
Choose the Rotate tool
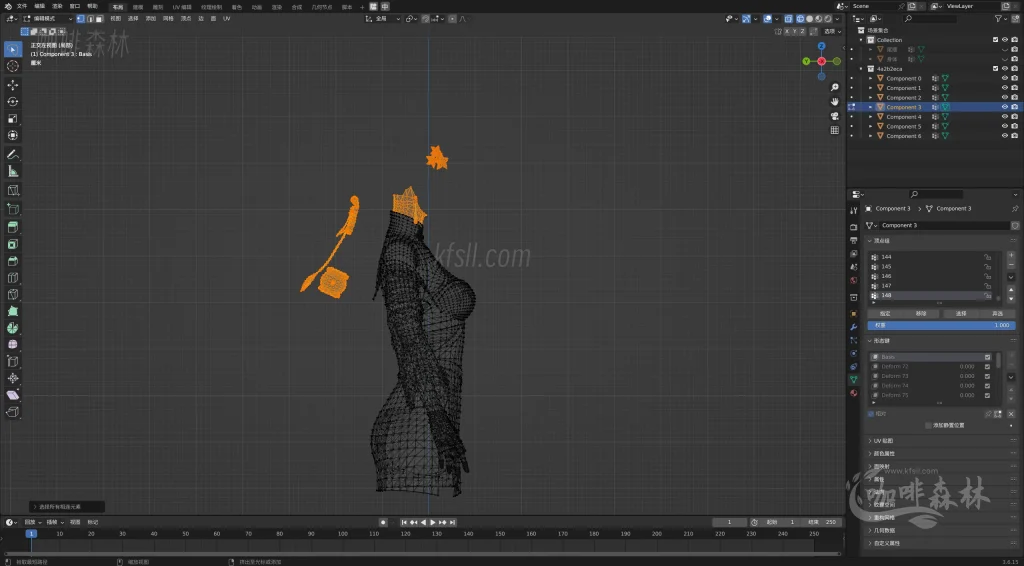click(12, 102)
